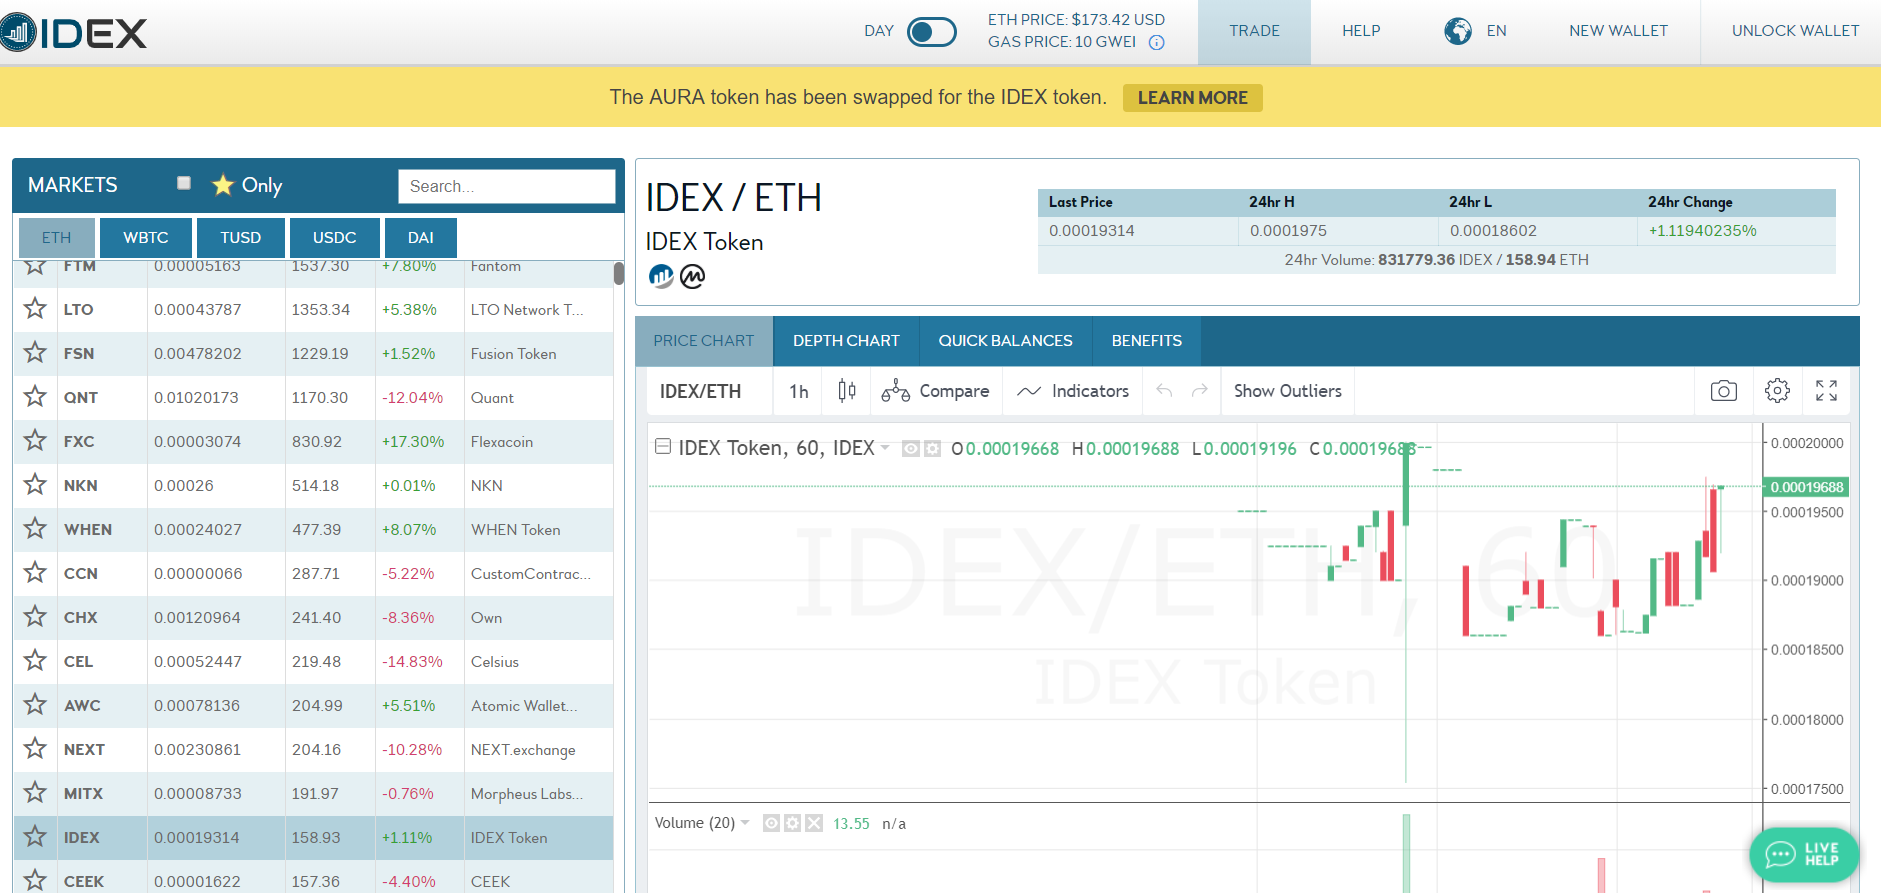Switch to the WBTC markets tab
1881x893 pixels.
click(x=146, y=238)
